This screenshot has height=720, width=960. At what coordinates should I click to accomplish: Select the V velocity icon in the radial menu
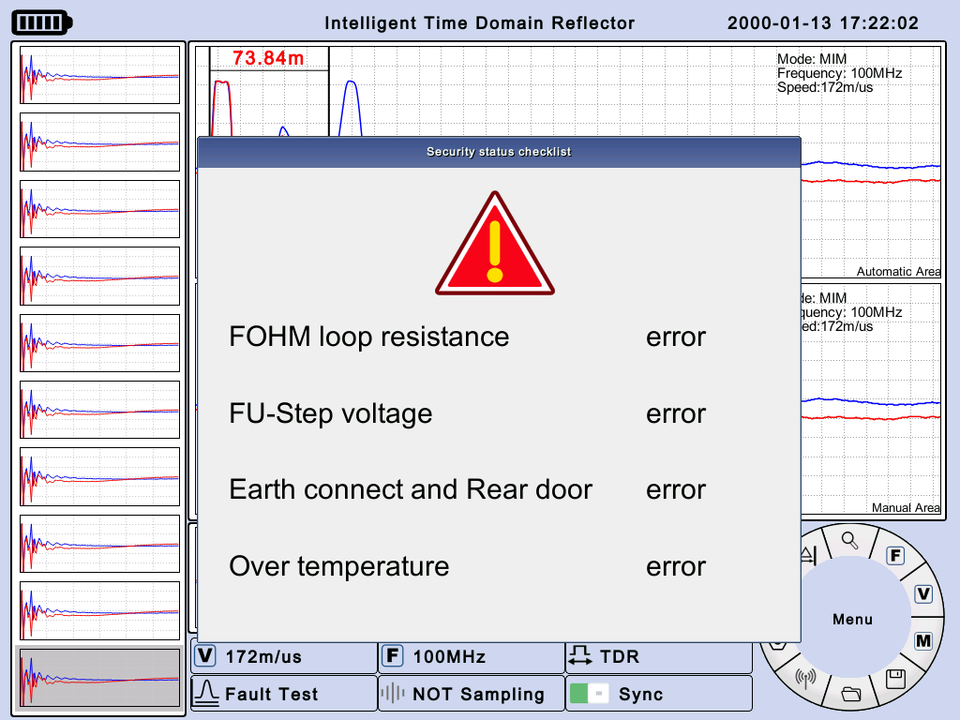[x=923, y=594]
